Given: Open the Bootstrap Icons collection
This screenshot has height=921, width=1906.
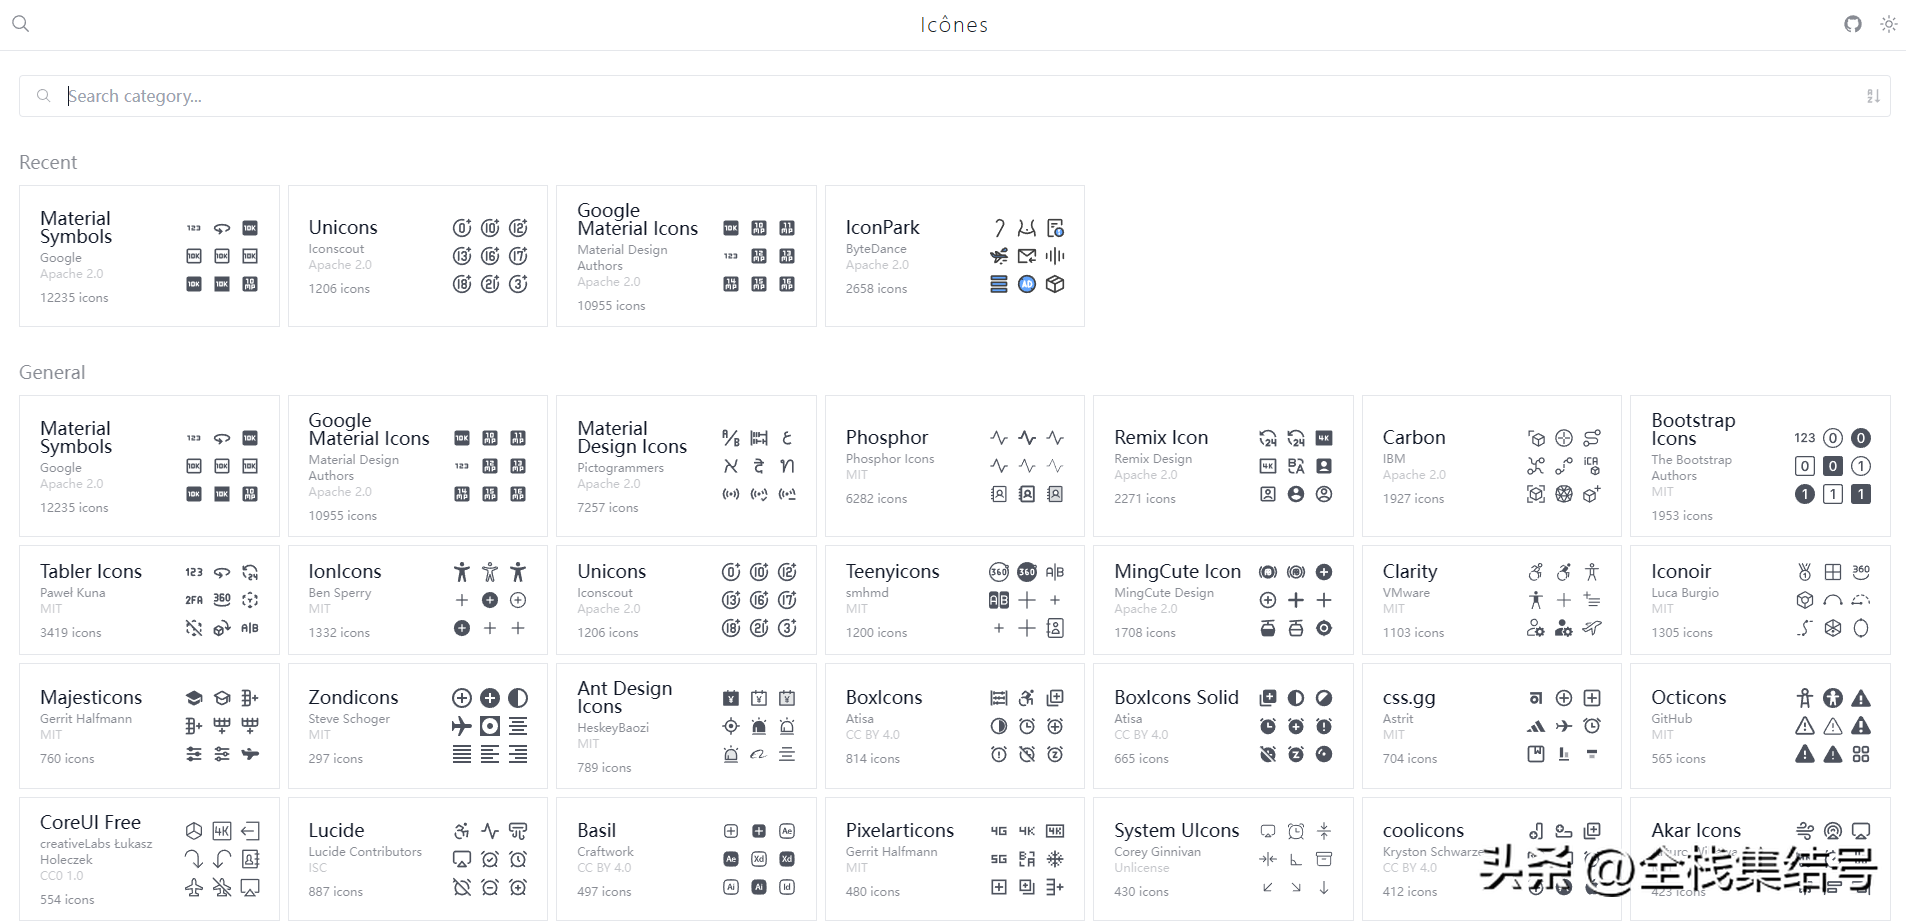Looking at the screenshot, I should [1760, 466].
